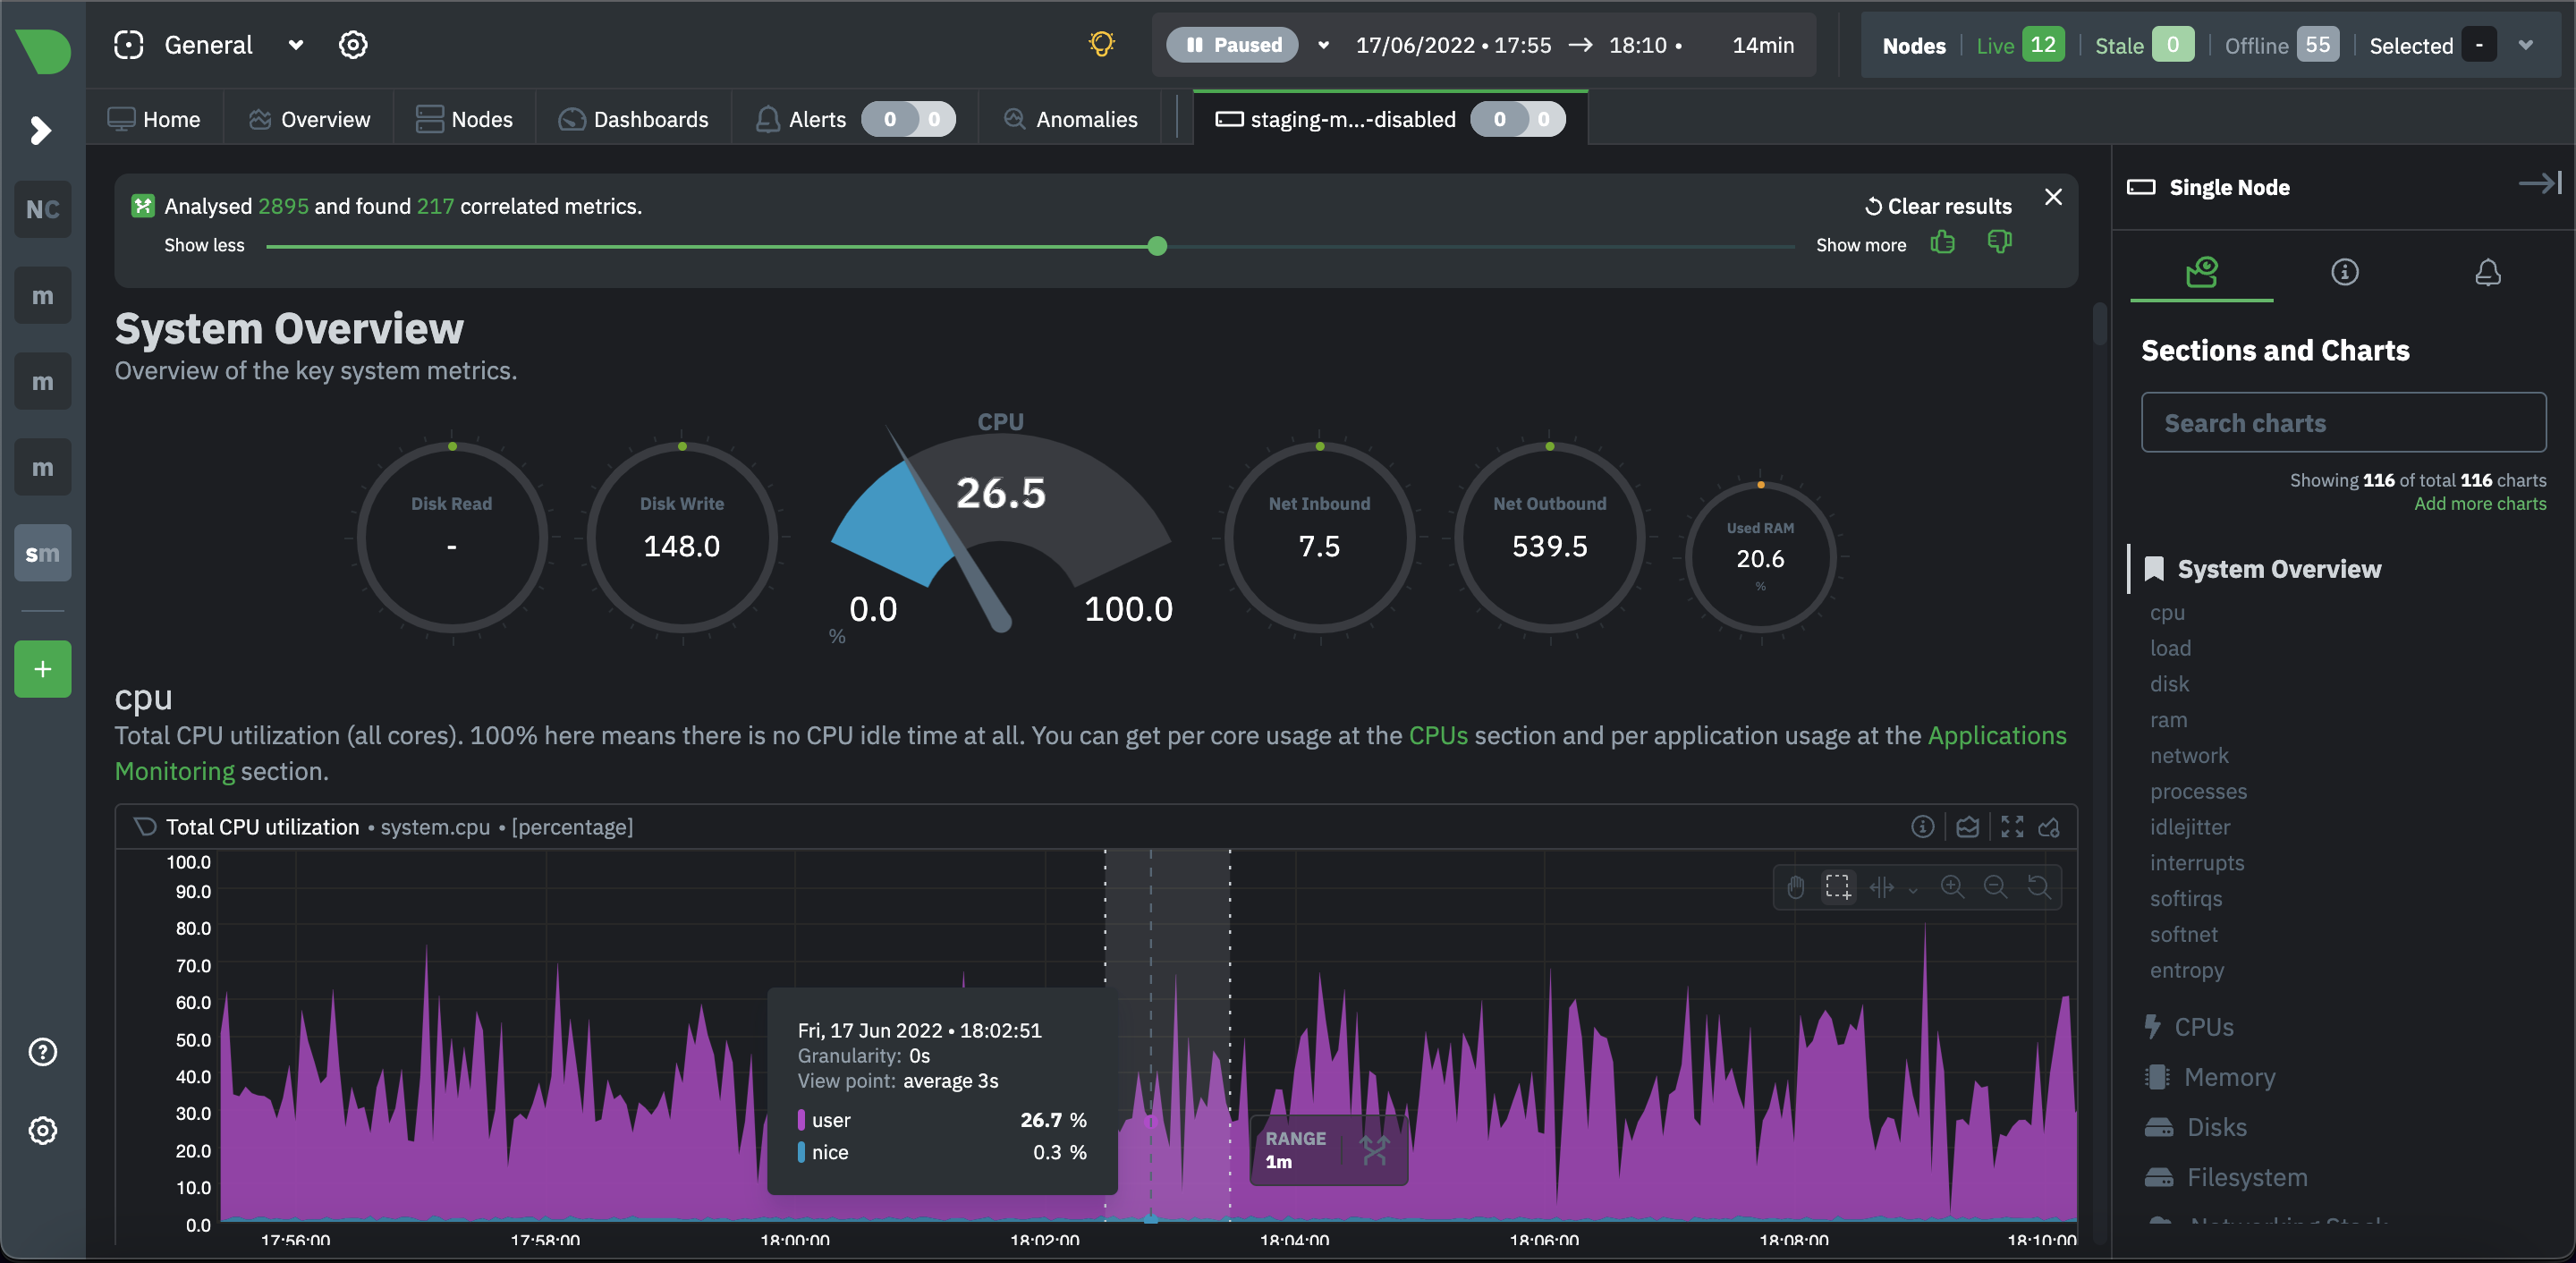Click the Disk Write gauge
The image size is (2576, 1263).
pyautogui.click(x=682, y=538)
